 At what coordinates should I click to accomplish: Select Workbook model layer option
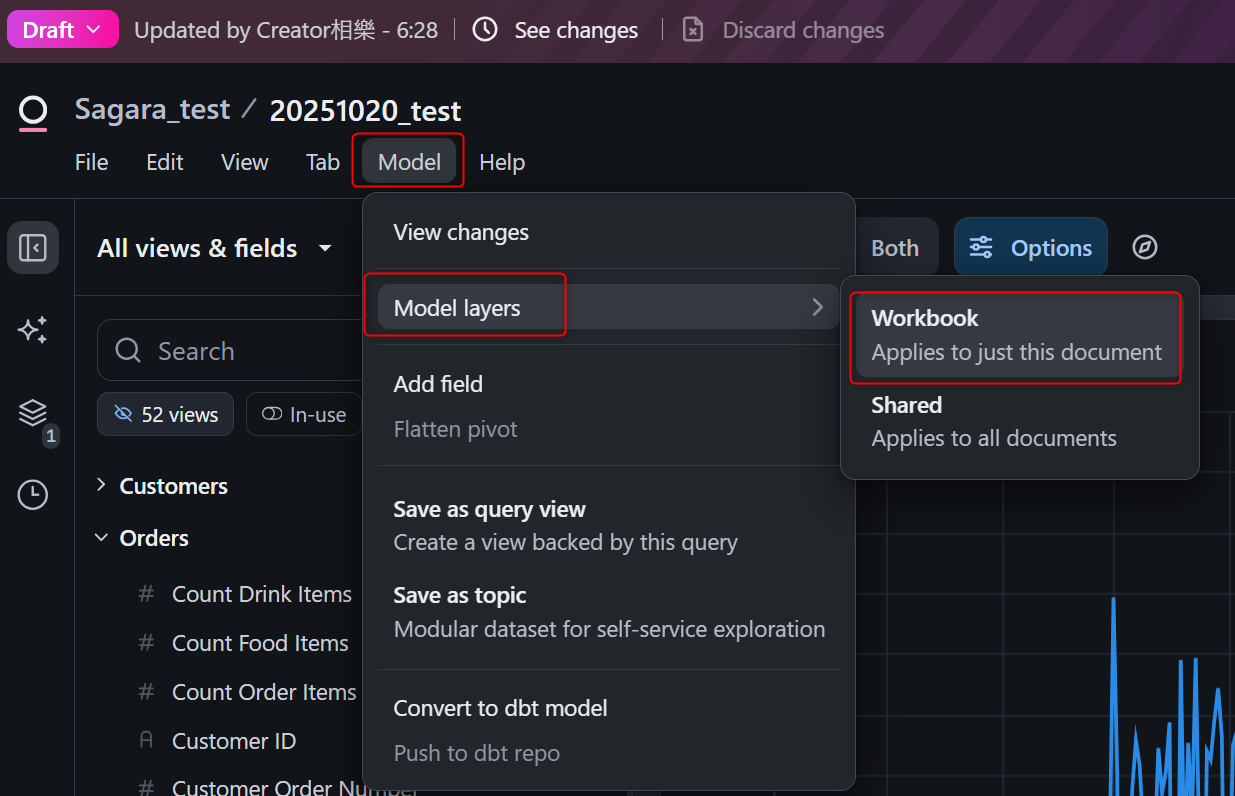[1016, 335]
